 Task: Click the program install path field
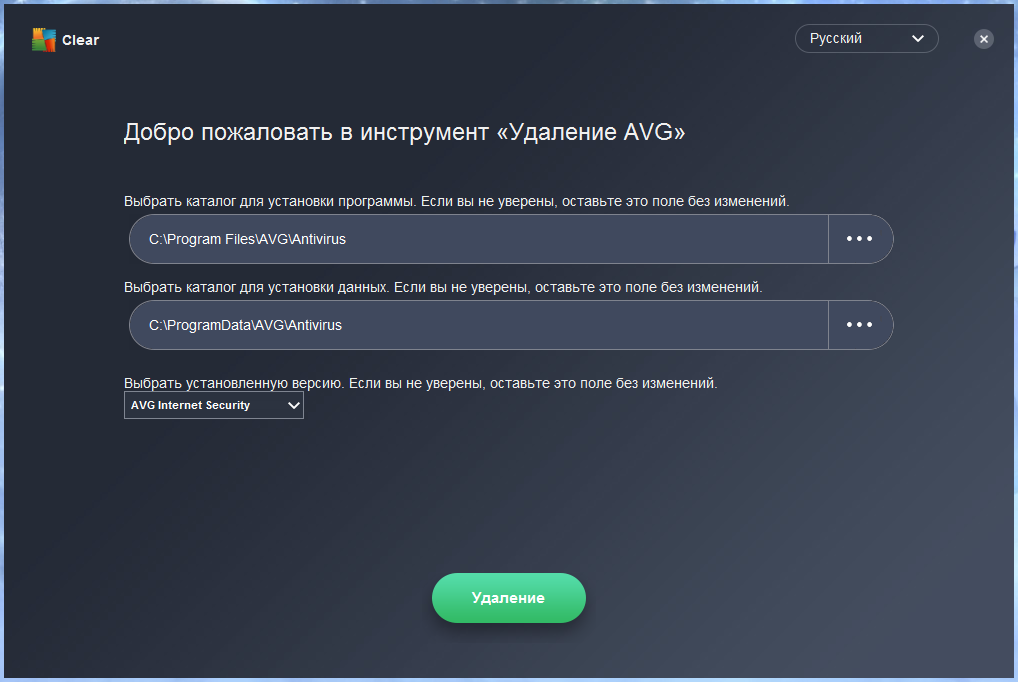click(x=478, y=239)
